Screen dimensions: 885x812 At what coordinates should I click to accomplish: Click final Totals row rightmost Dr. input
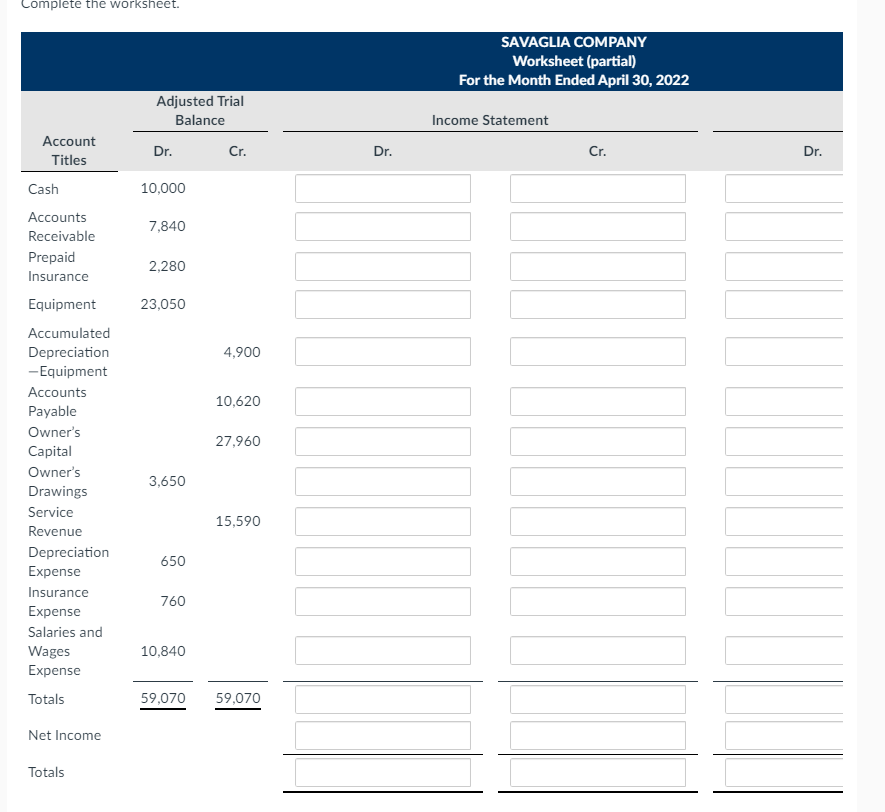point(784,773)
